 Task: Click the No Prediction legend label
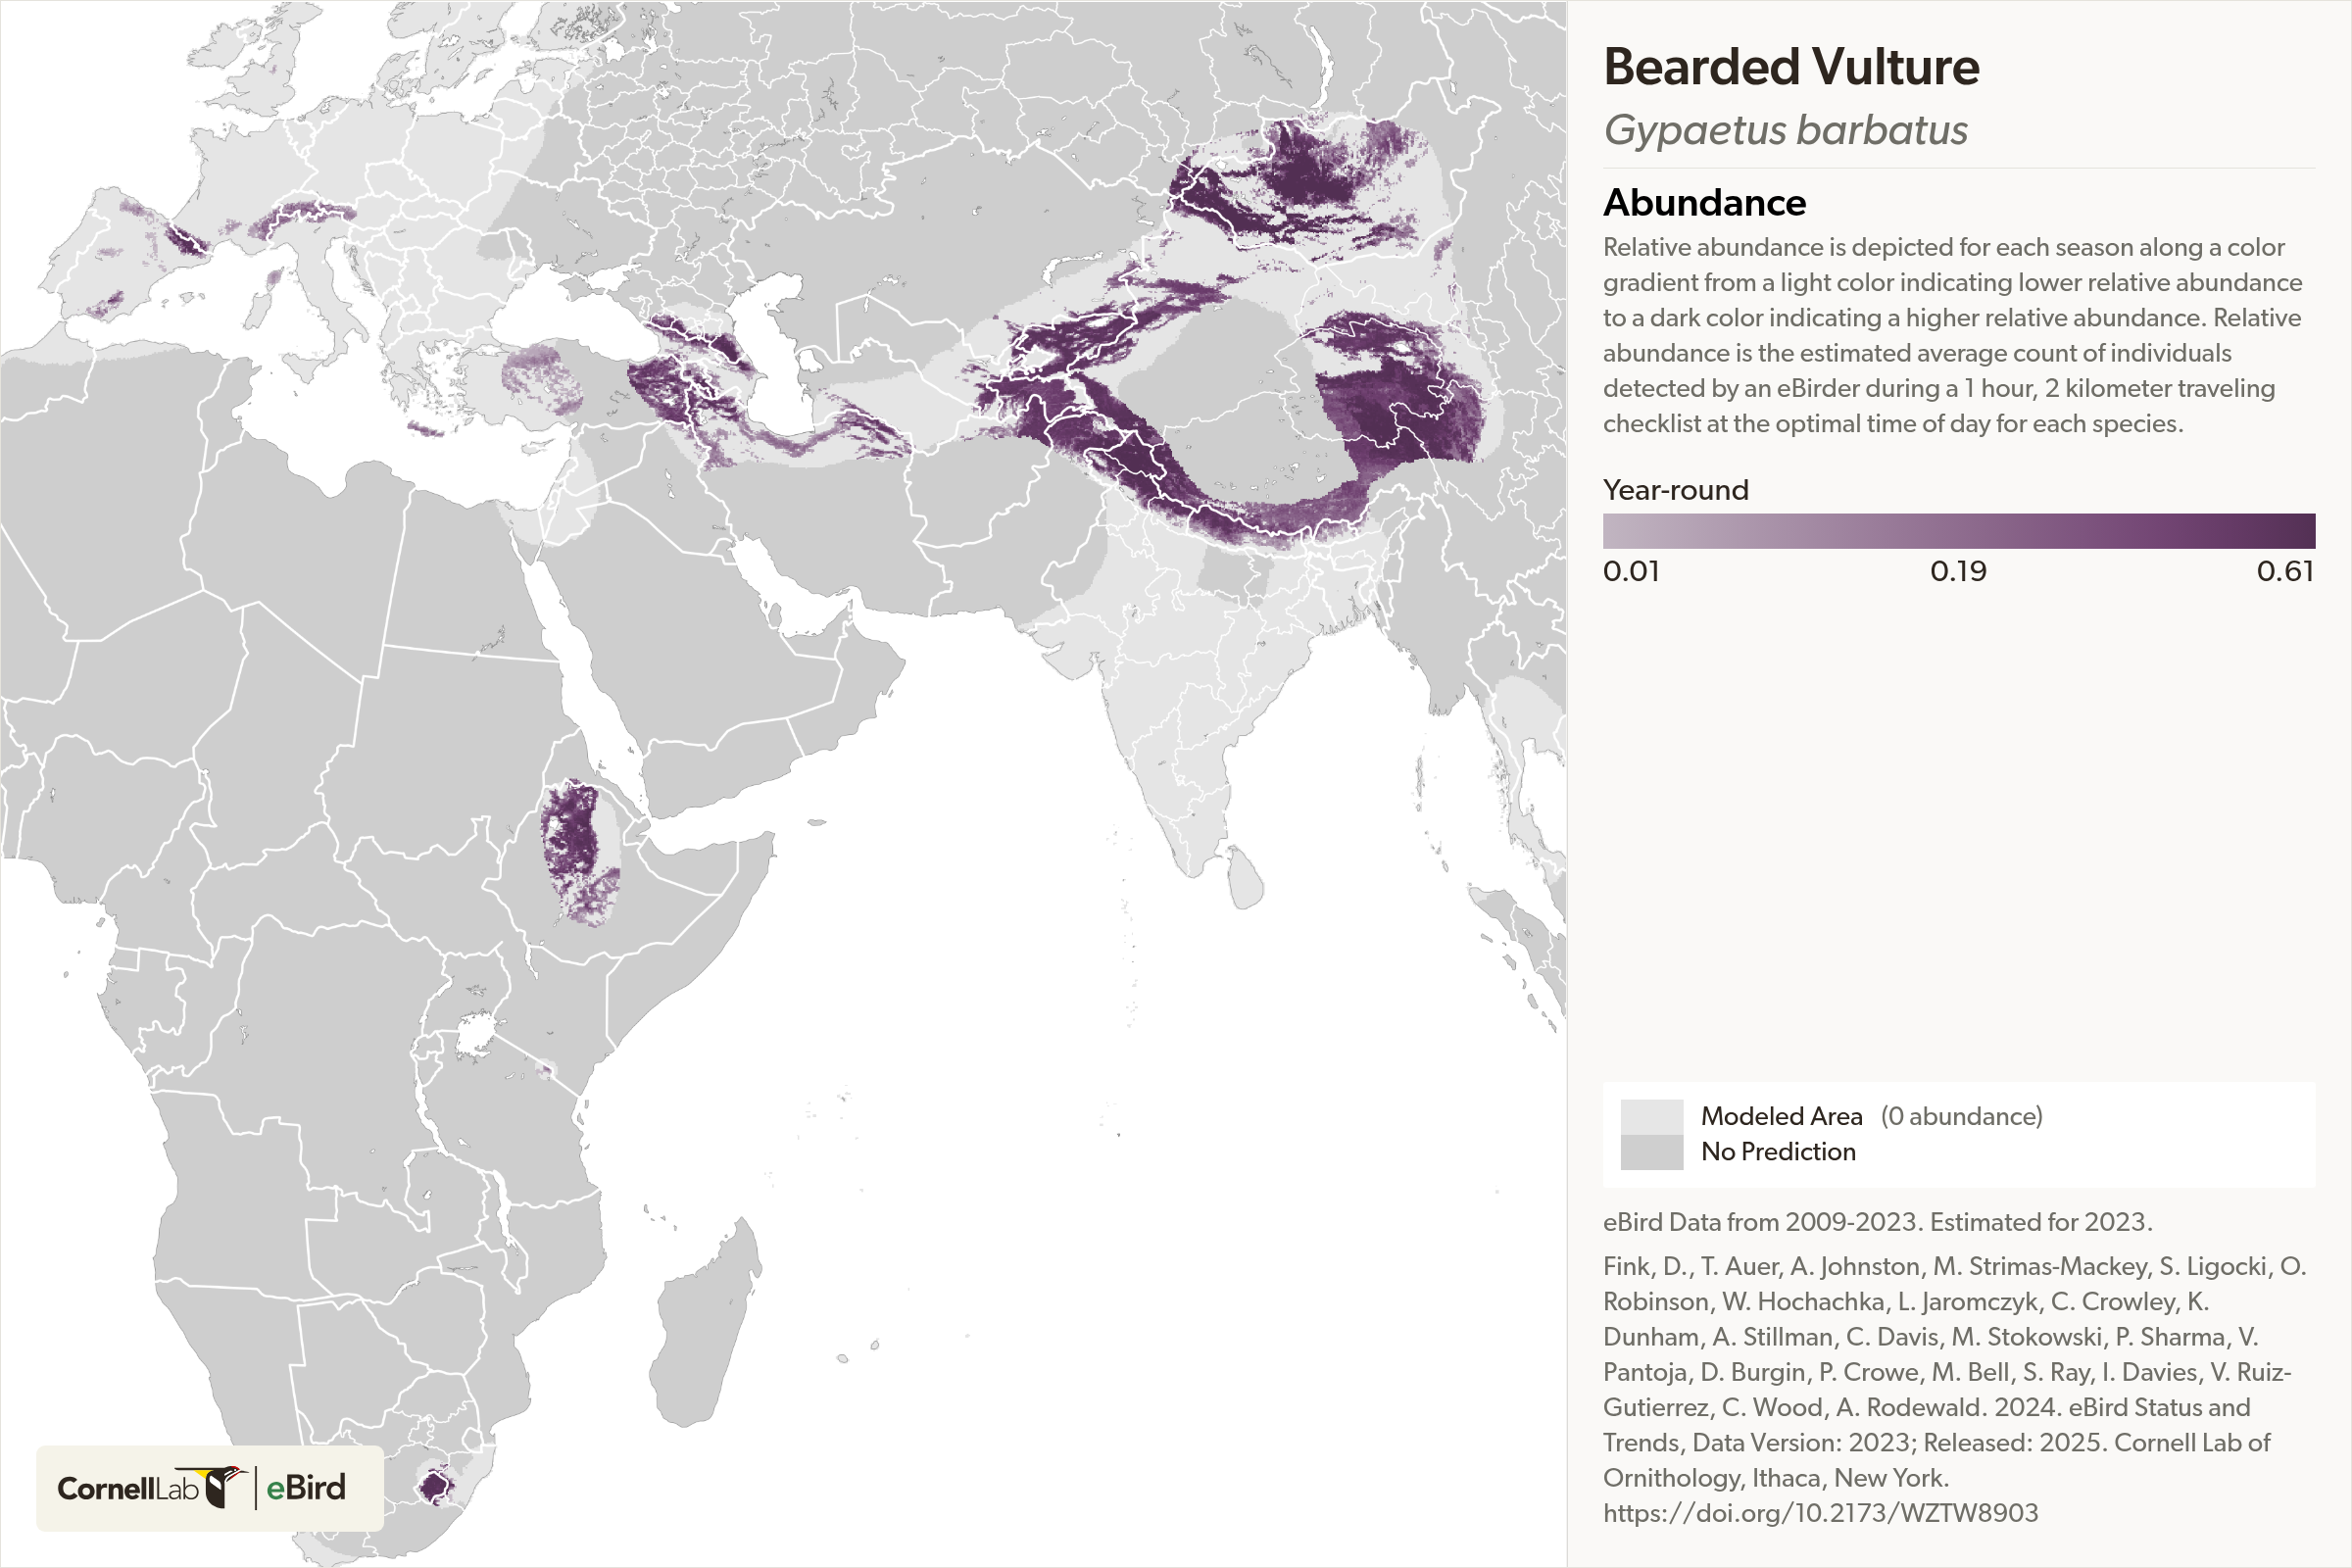1778,1152
